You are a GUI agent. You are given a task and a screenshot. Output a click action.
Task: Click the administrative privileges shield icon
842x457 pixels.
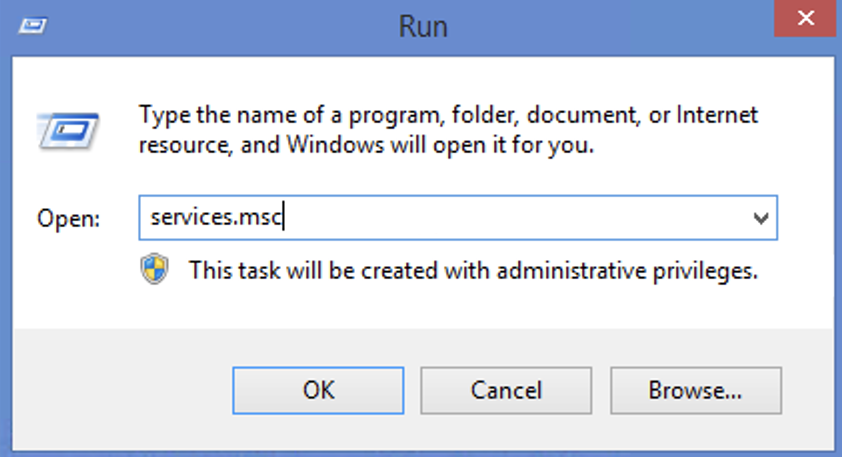tap(155, 269)
